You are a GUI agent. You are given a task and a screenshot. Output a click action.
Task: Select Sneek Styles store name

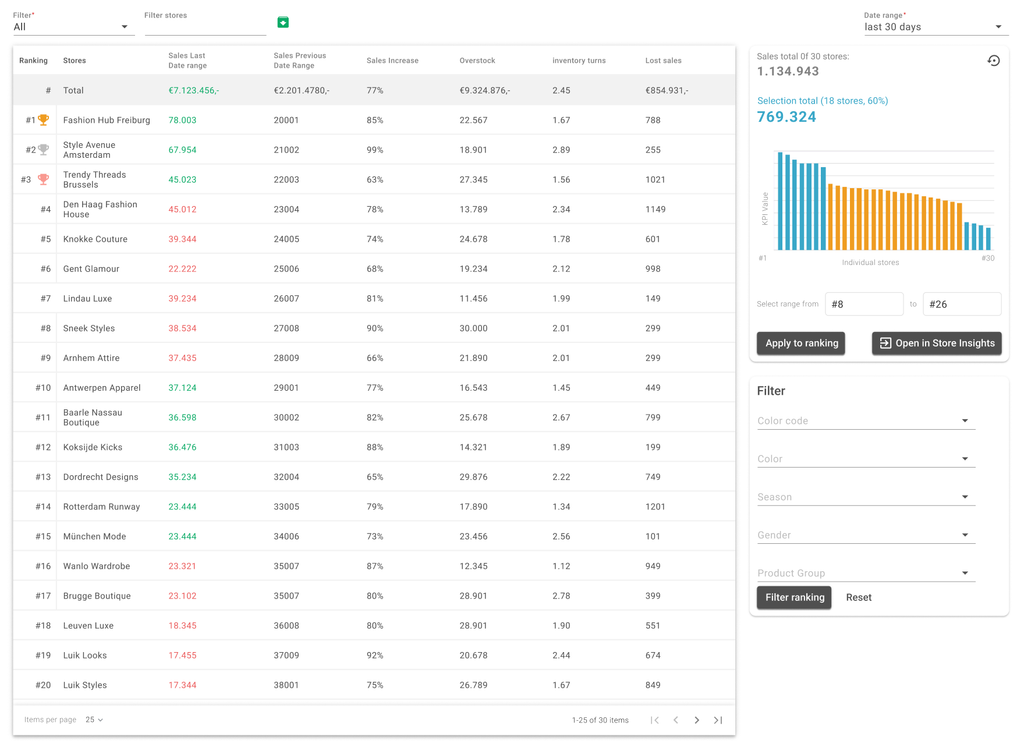coord(88,328)
